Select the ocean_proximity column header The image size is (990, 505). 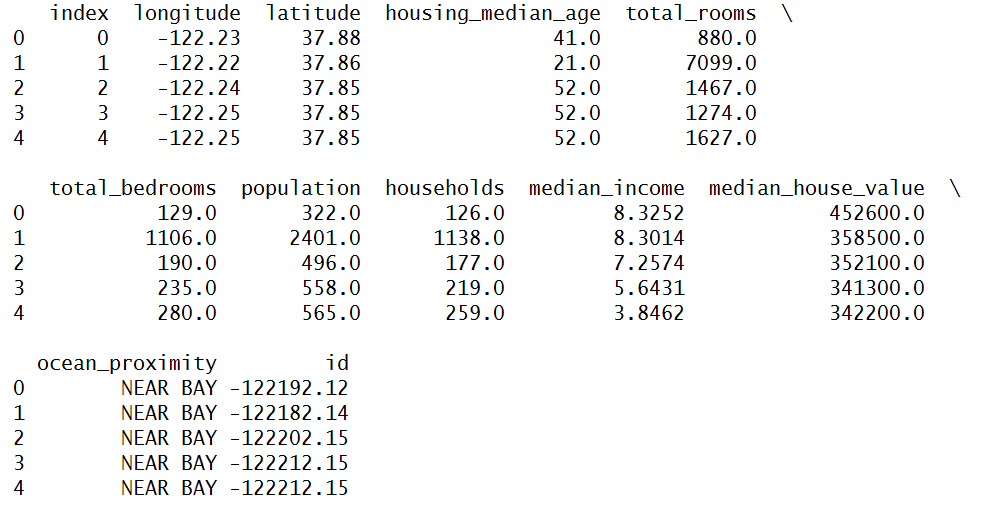(127, 363)
